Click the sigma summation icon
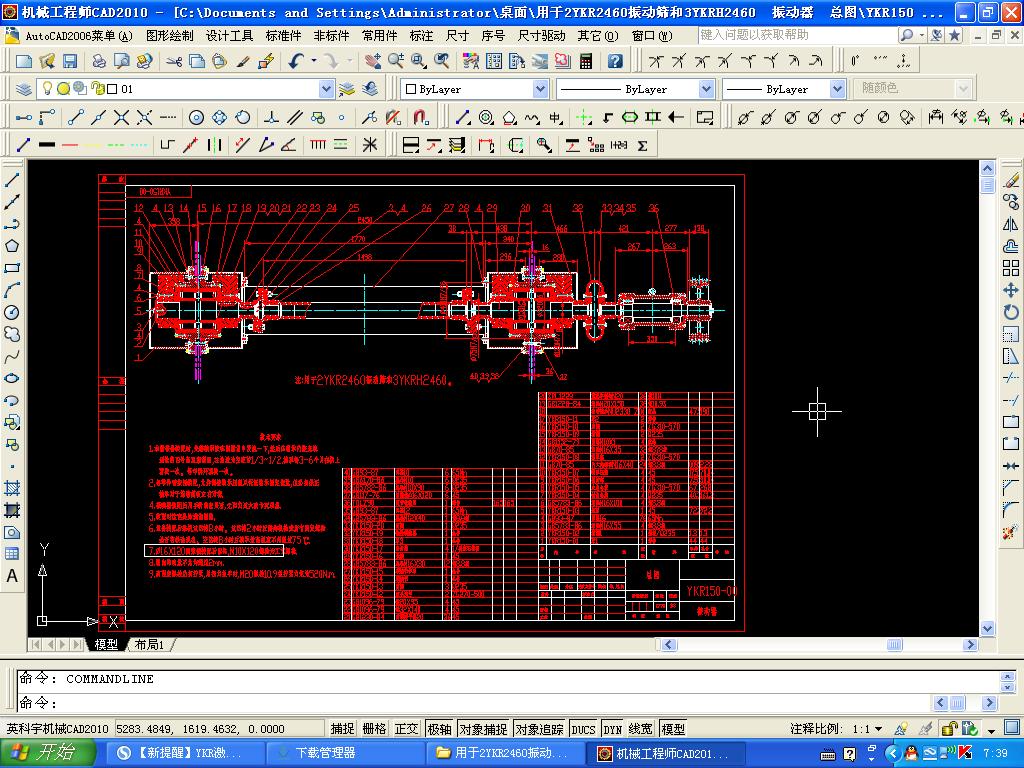Image resolution: width=1024 pixels, height=768 pixels. click(642, 145)
